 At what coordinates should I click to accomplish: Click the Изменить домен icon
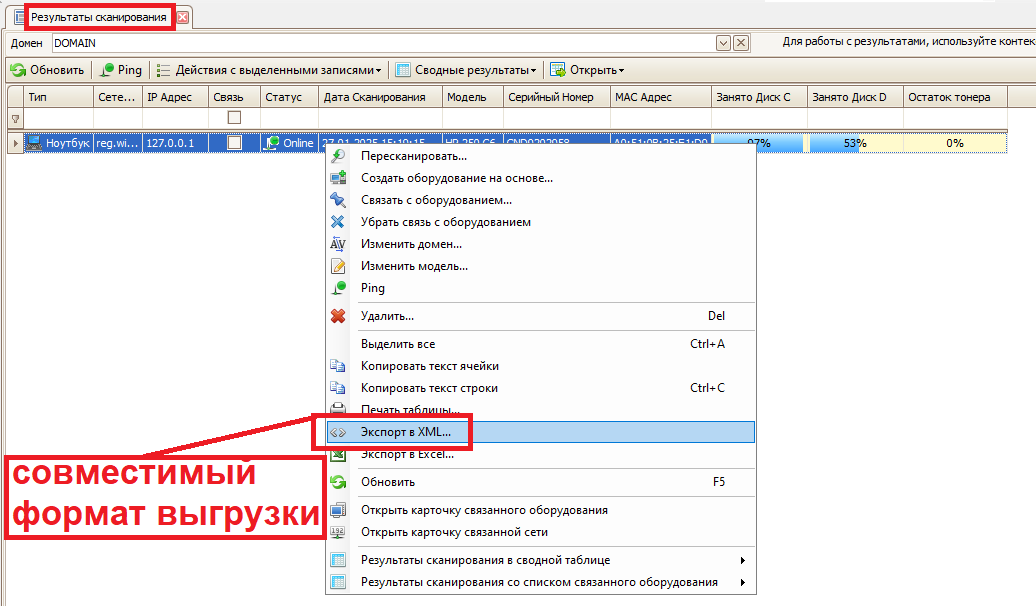click(x=338, y=244)
